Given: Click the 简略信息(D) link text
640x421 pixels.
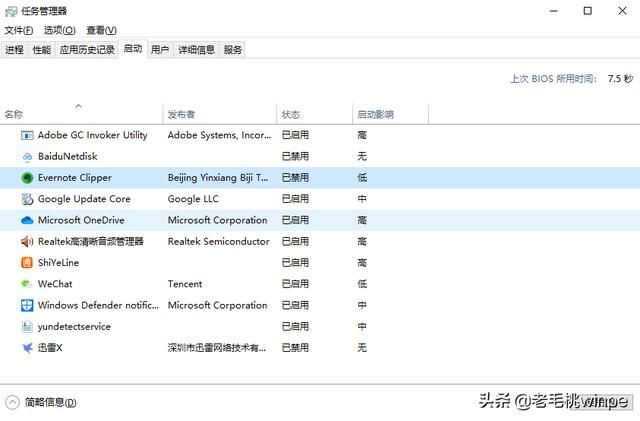Looking at the screenshot, I should coord(51,403).
